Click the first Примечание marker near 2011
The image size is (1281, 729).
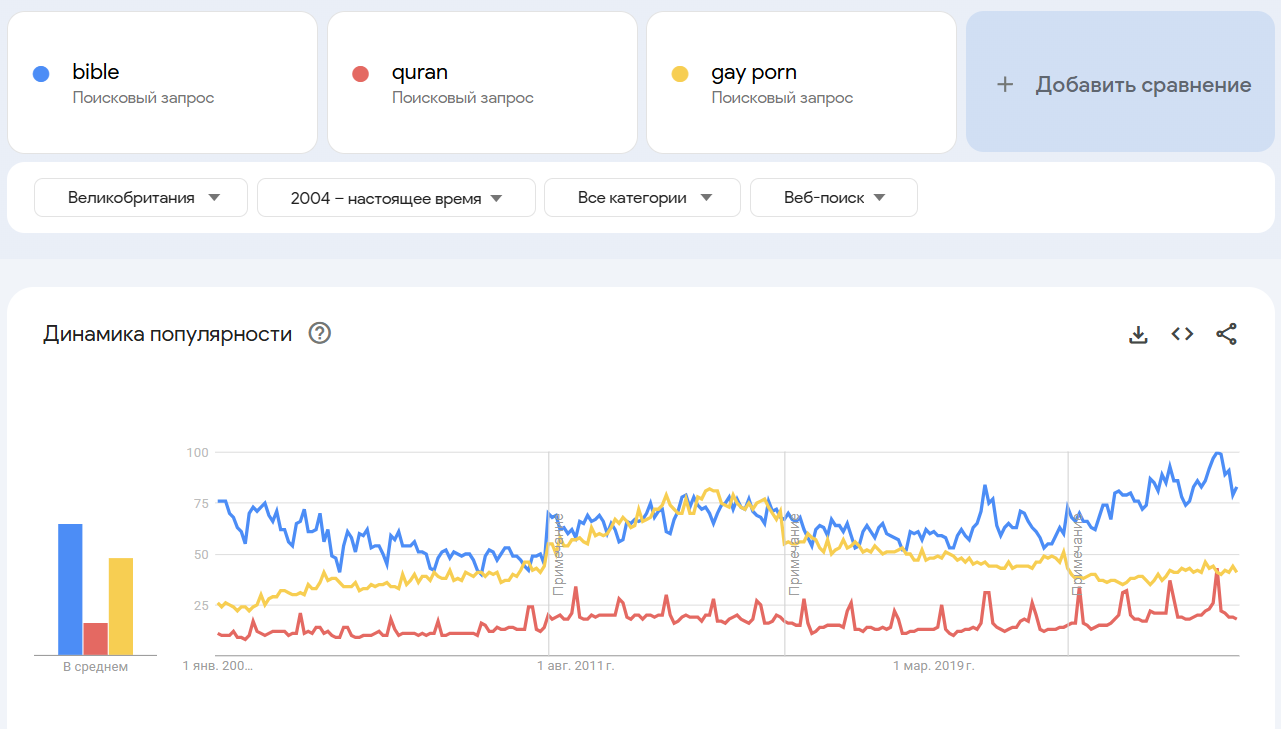[558, 555]
